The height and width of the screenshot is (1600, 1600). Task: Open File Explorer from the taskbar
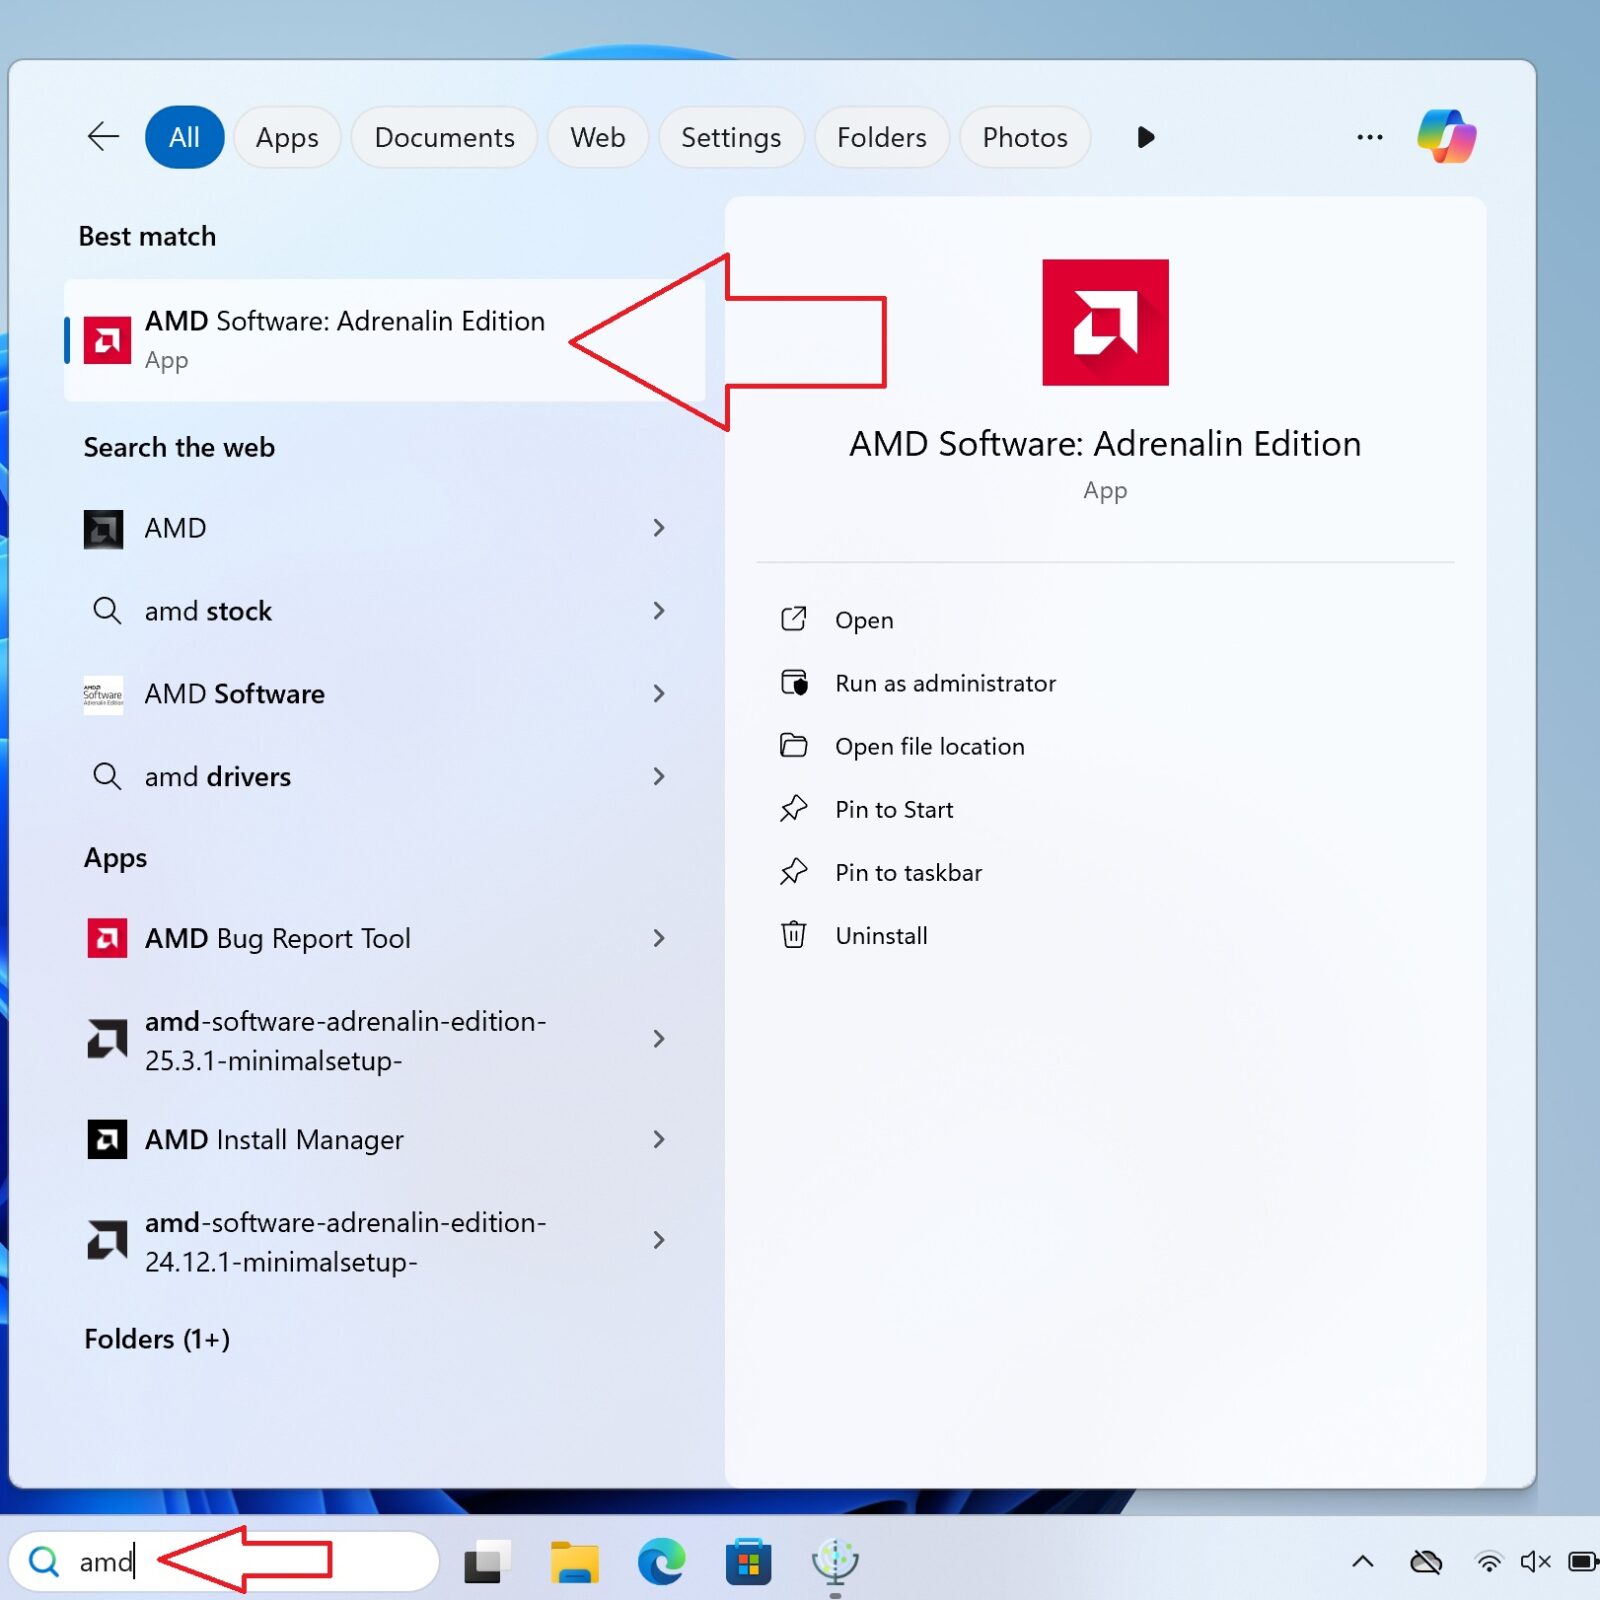click(x=574, y=1561)
